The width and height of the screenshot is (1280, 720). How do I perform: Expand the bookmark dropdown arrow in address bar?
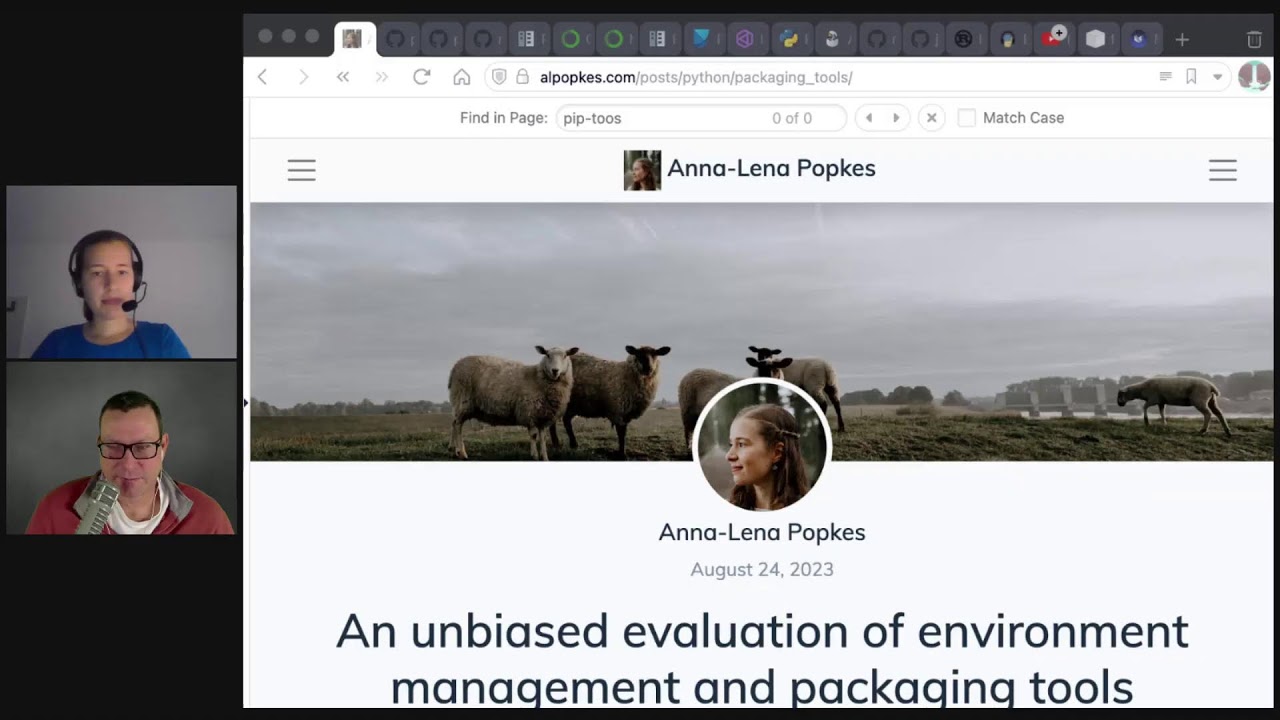click(x=1217, y=77)
